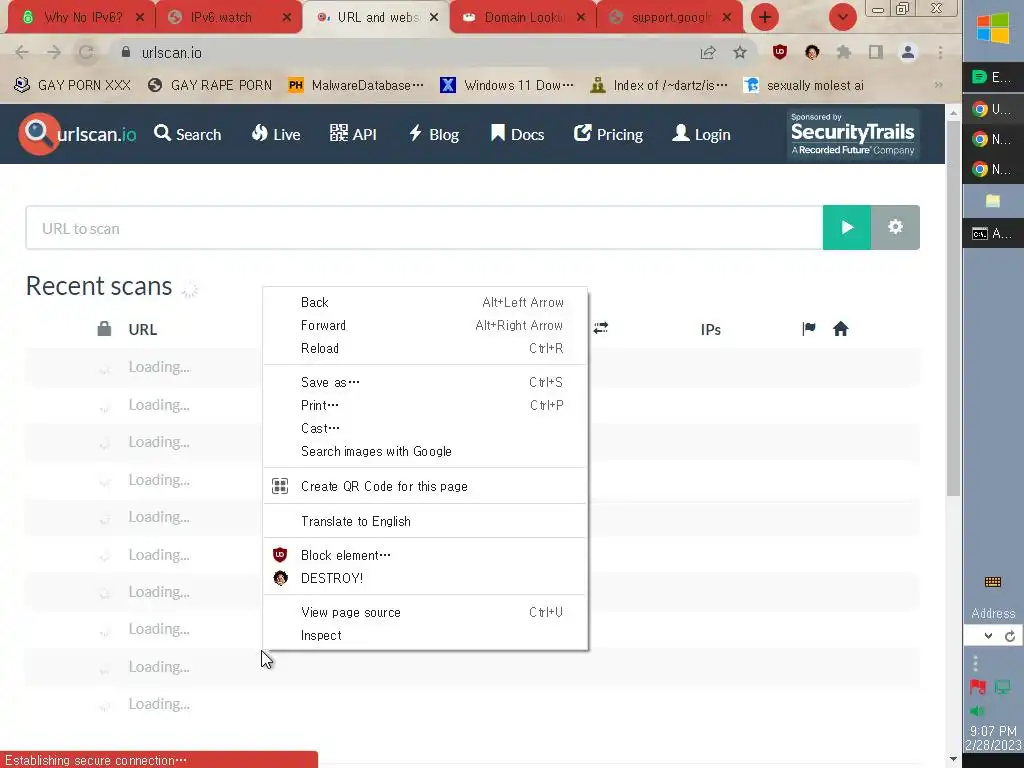Open scan options via the gear button
The image size is (1024, 768).
click(x=895, y=227)
